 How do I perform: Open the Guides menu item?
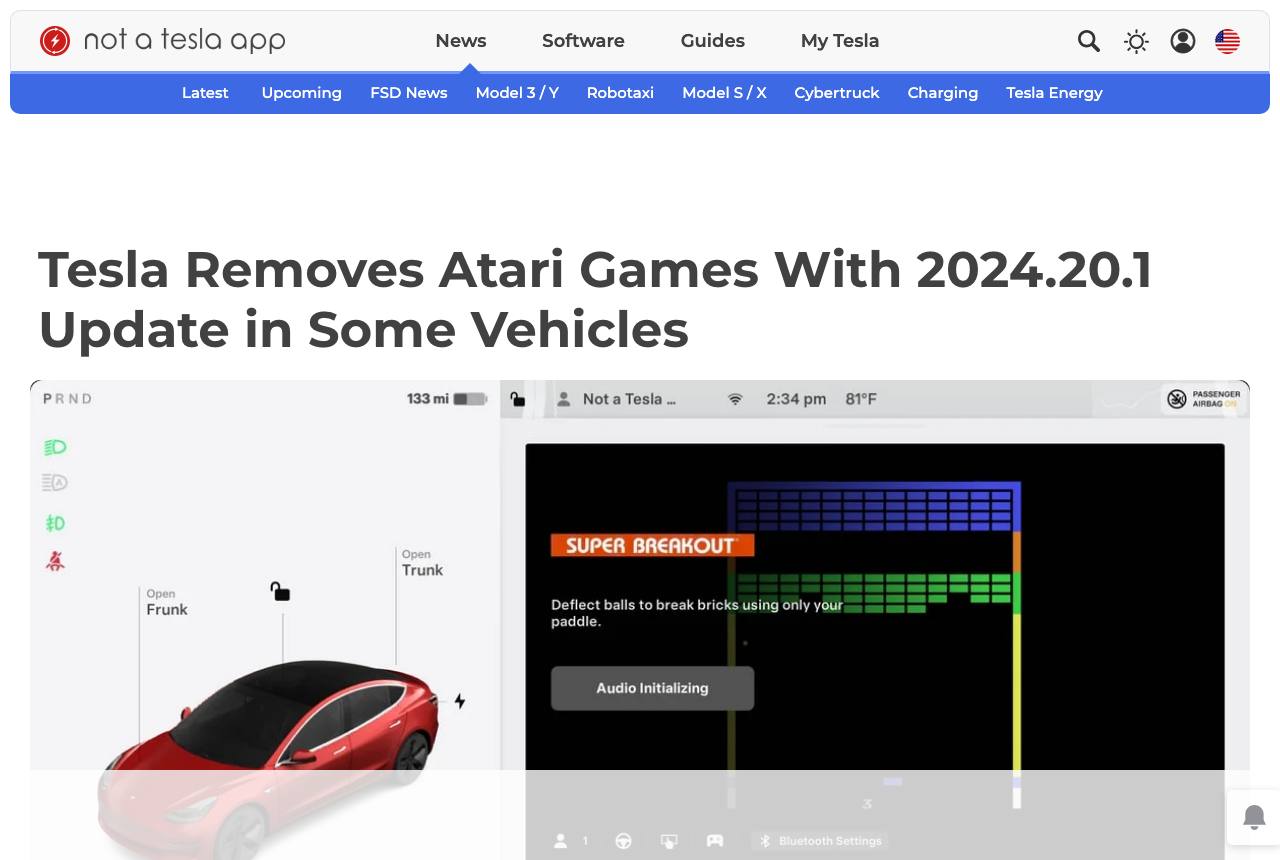click(713, 41)
